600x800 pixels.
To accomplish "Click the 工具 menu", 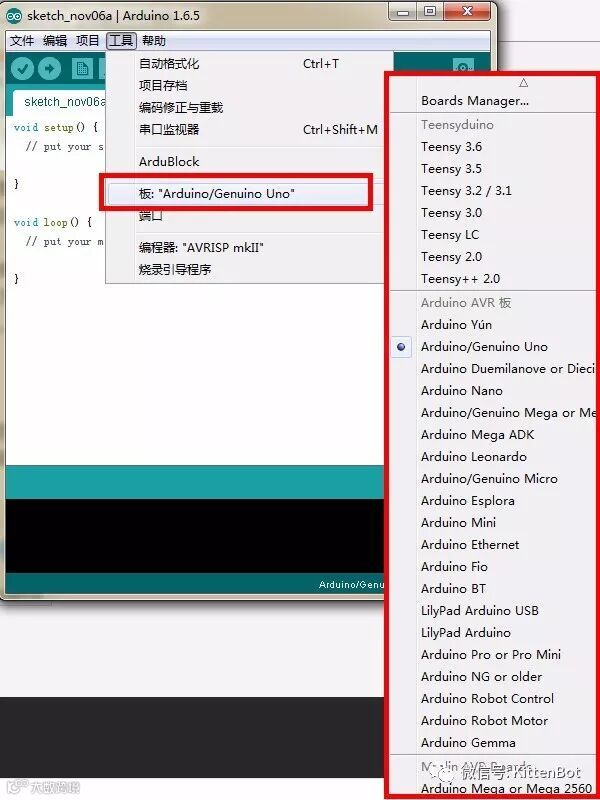I will click(x=121, y=40).
